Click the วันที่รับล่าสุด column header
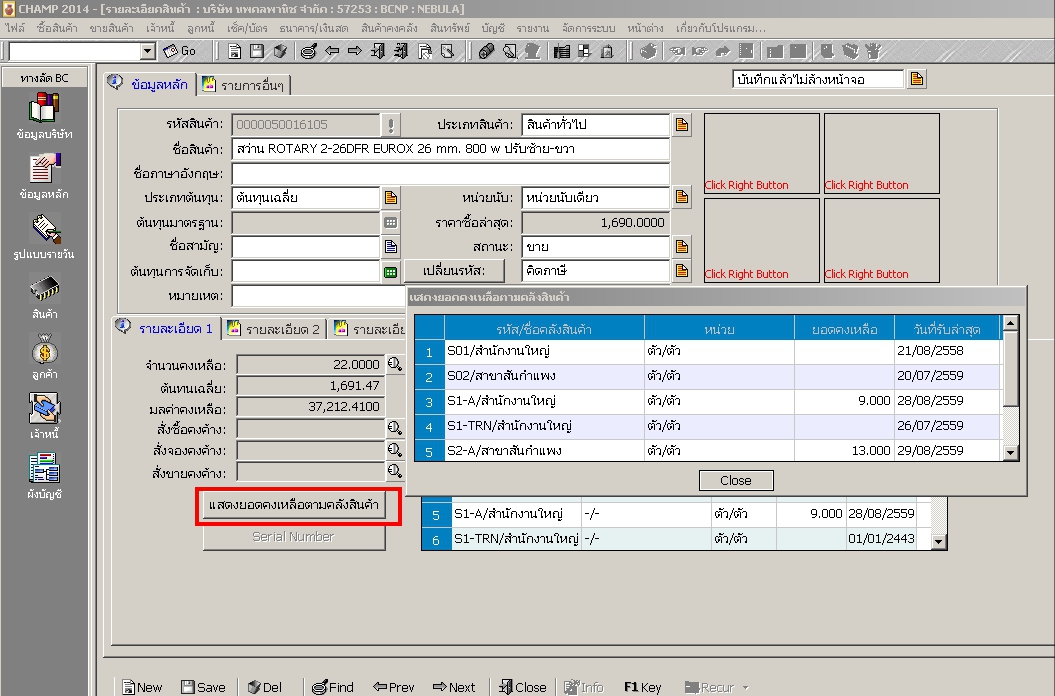The height and width of the screenshot is (696, 1055). point(947,329)
